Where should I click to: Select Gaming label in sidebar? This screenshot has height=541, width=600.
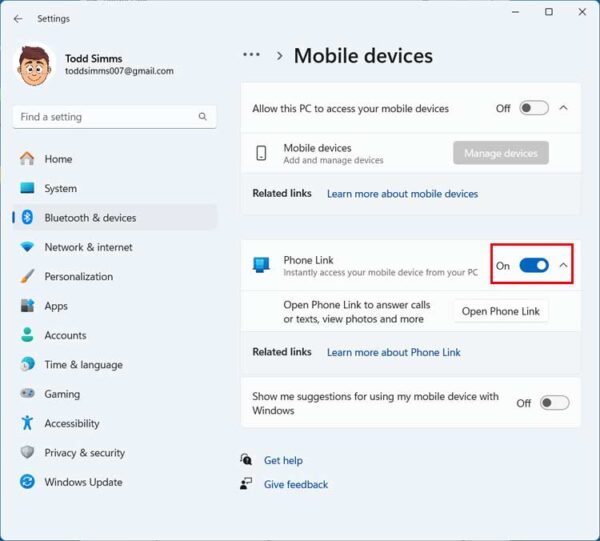62,394
